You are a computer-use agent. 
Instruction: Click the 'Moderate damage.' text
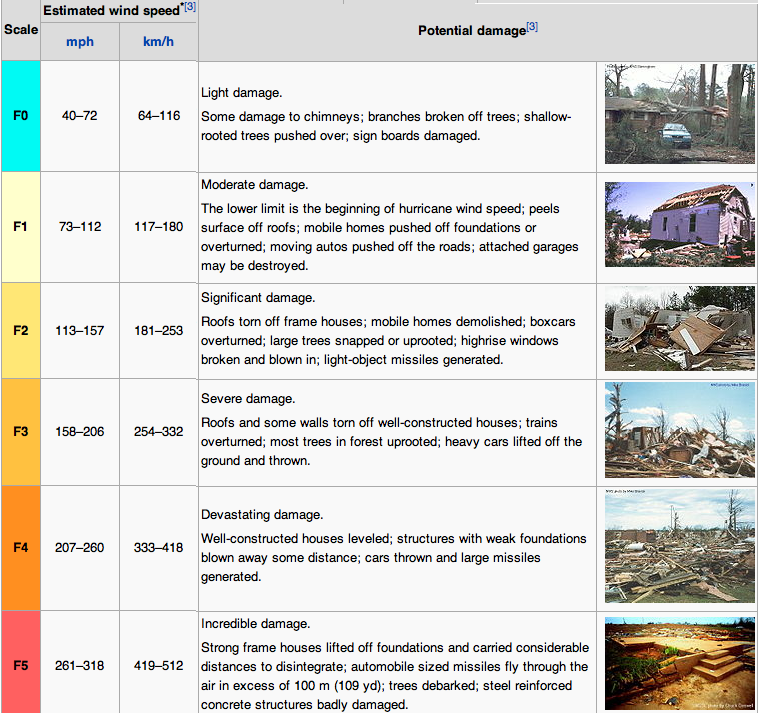(254, 185)
